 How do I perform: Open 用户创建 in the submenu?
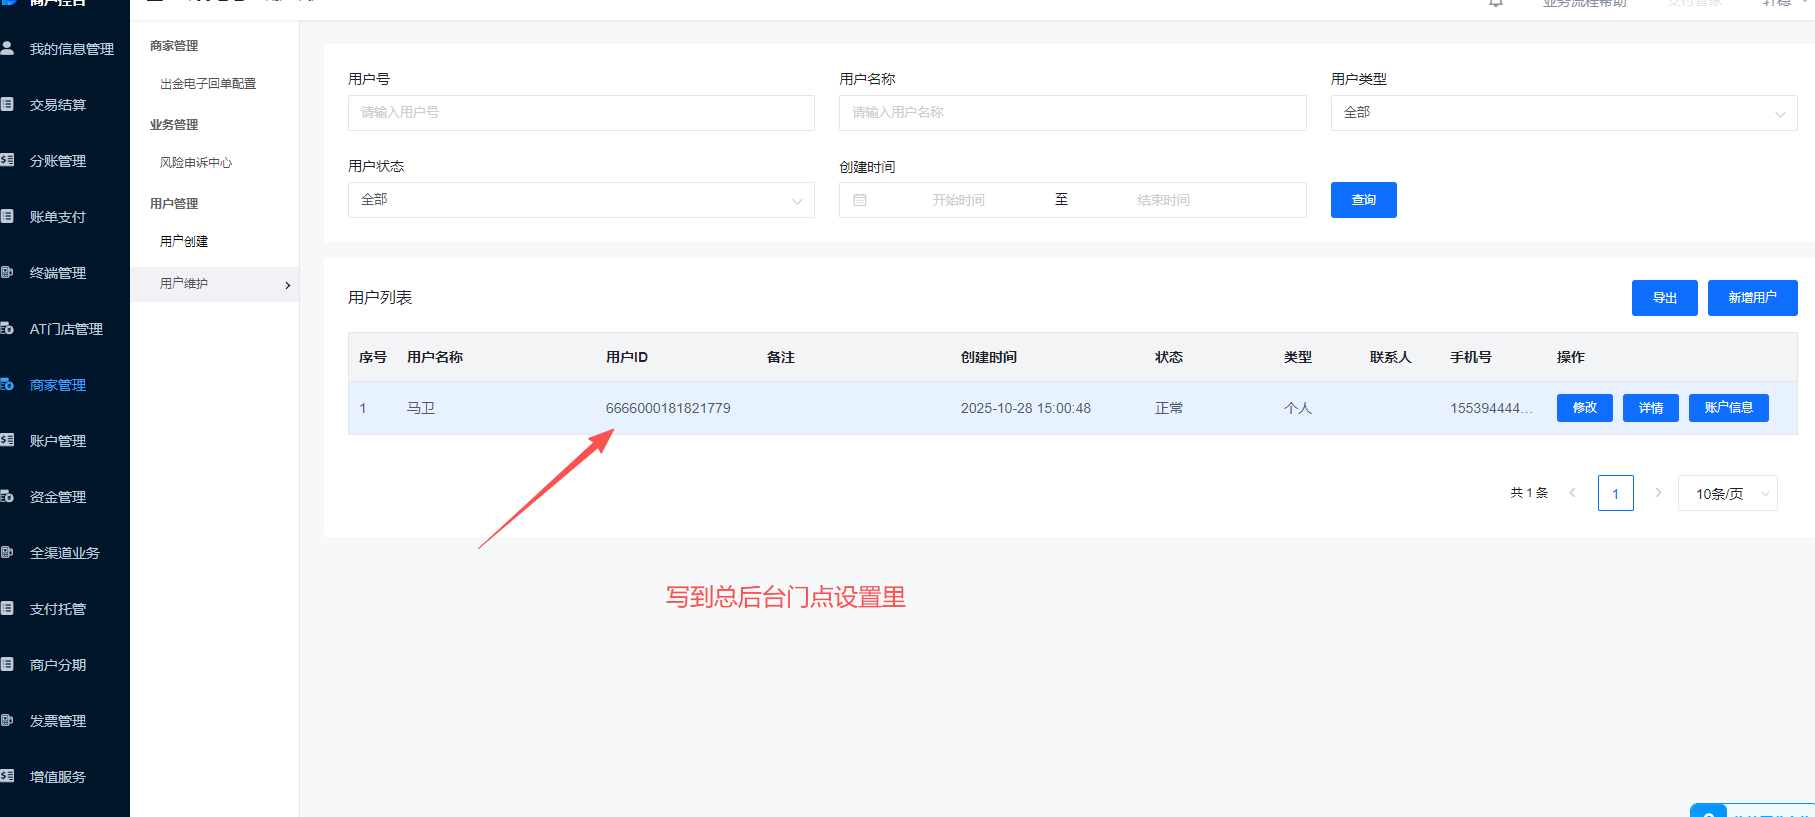coord(184,242)
